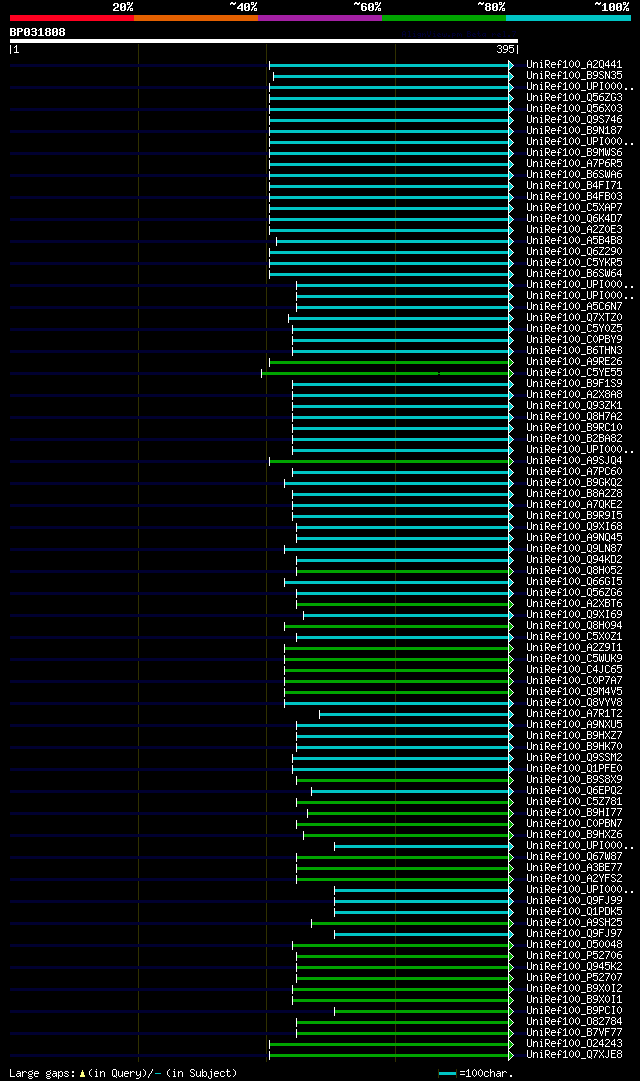Screen dimensions: 640x1081
Task: Open hit UniRef100_Q9S746
Action: (574, 119)
